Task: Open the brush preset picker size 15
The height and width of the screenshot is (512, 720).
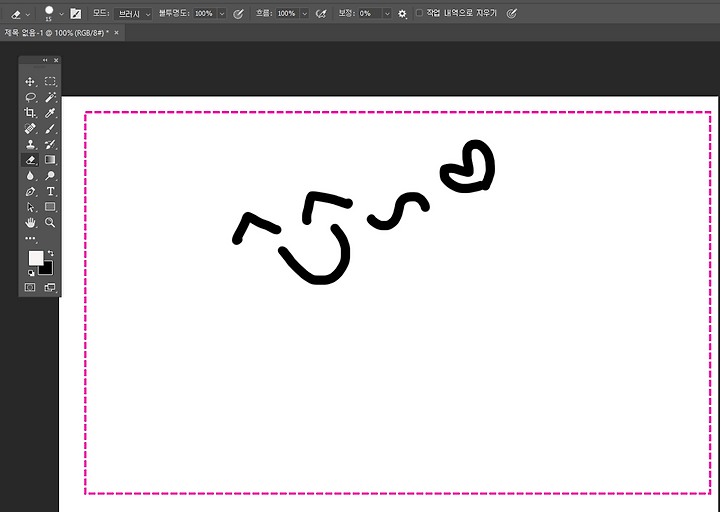Action: pyautogui.click(x=53, y=13)
